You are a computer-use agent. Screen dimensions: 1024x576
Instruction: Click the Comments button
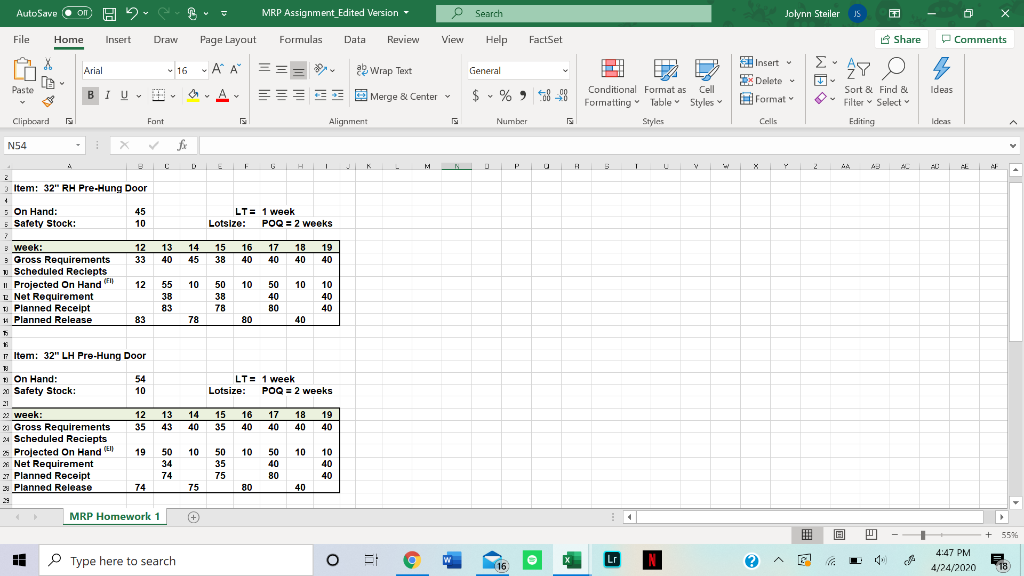point(974,39)
